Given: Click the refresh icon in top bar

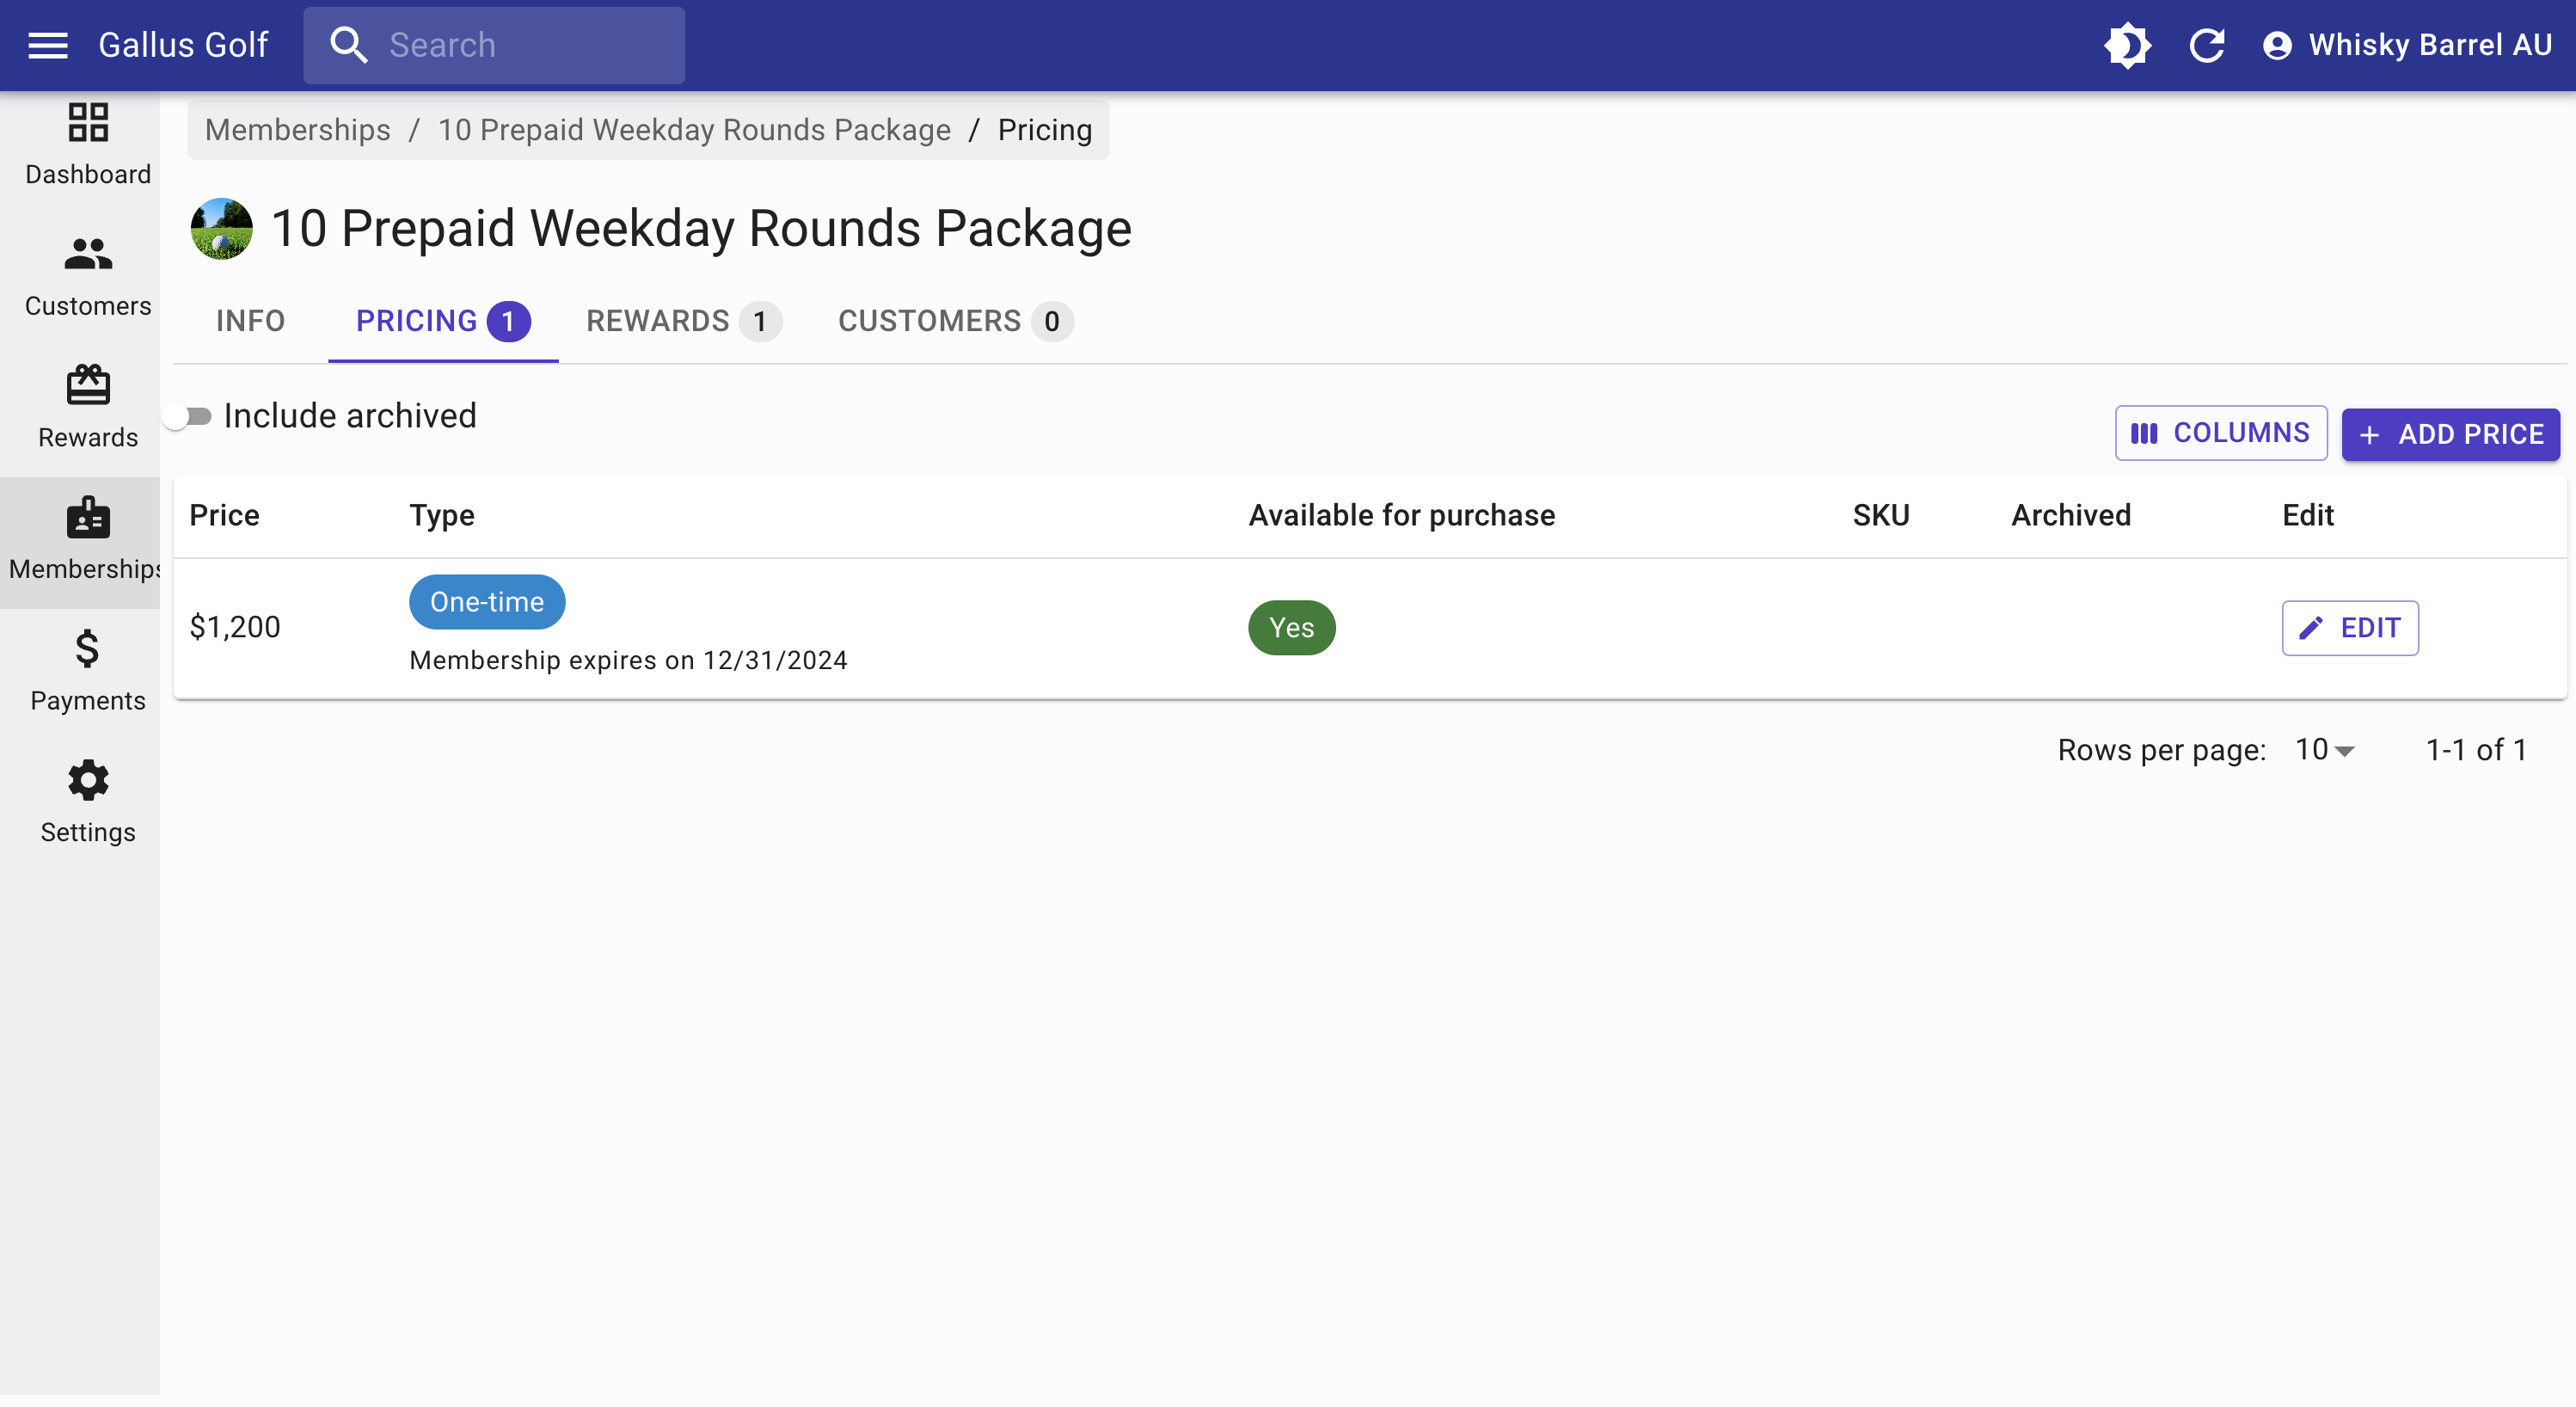Looking at the screenshot, I should pos(2207,45).
